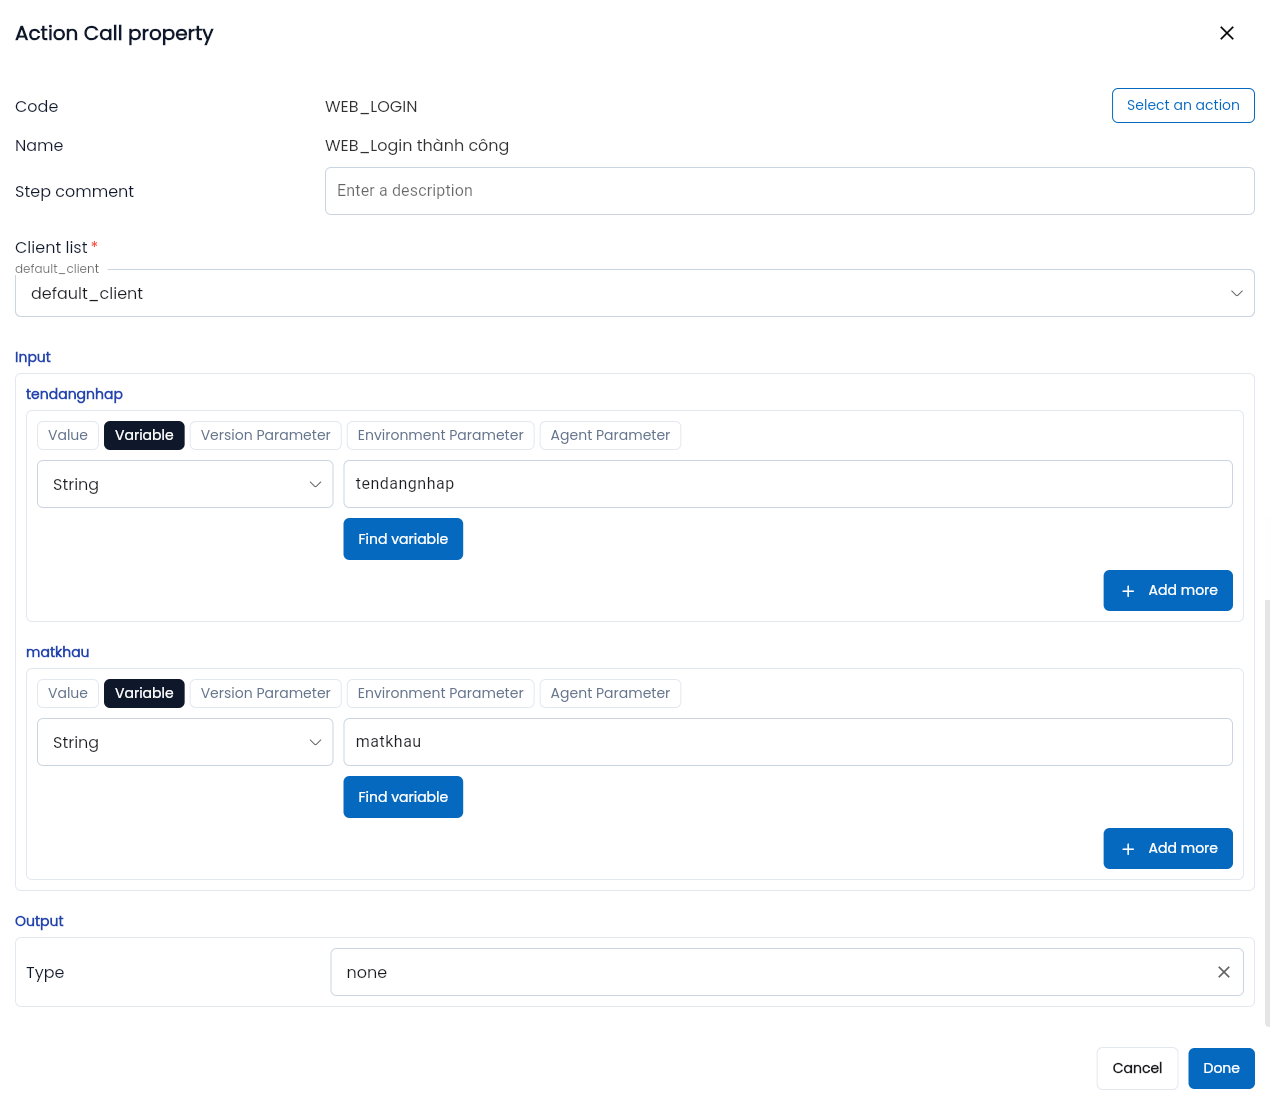Focus the tendangnhap variable name field
The image size is (1270, 1100).
tap(788, 484)
